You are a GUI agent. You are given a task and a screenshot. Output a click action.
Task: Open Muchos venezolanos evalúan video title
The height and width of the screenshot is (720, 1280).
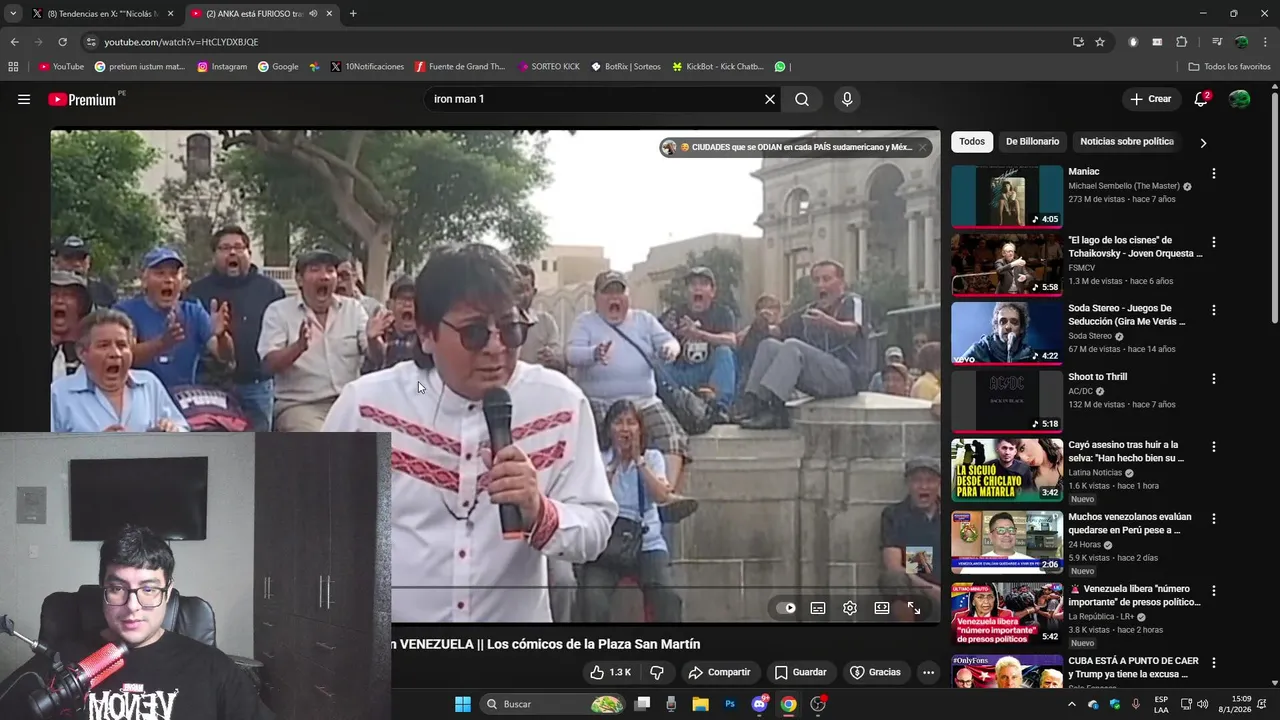pyautogui.click(x=1130, y=523)
